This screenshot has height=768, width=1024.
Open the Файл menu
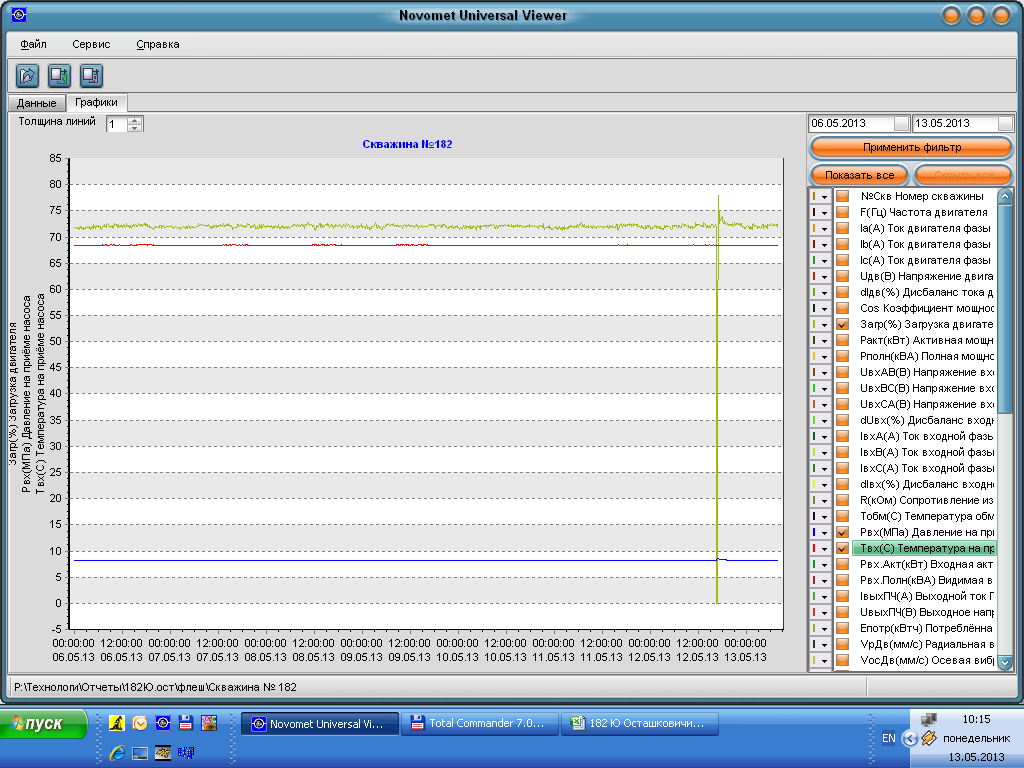pos(33,44)
